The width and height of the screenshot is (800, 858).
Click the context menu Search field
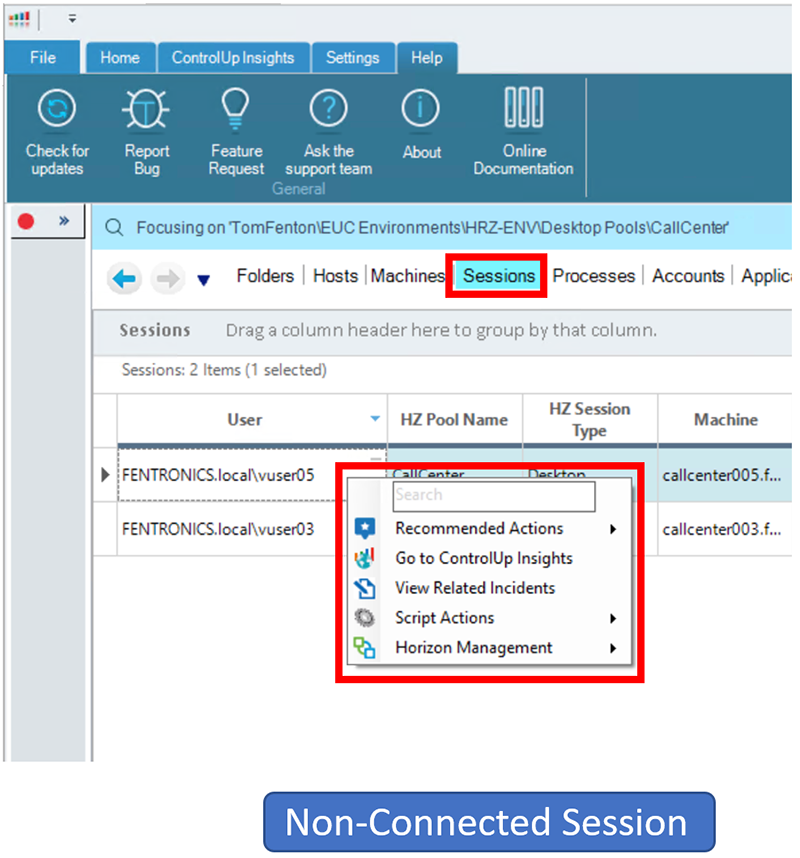(x=494, y=496)
